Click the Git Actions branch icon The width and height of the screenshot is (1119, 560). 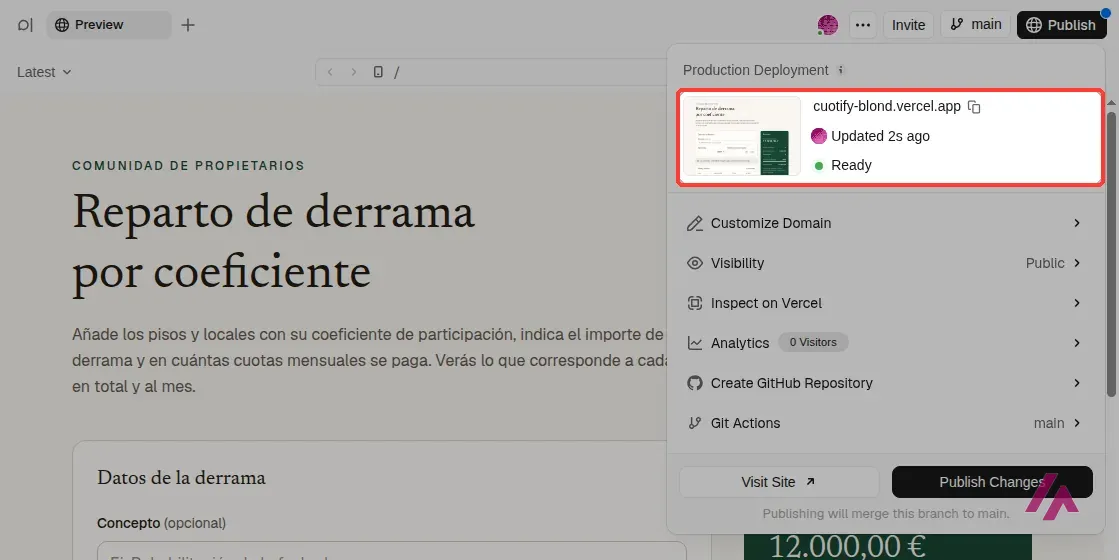[694, 423]
